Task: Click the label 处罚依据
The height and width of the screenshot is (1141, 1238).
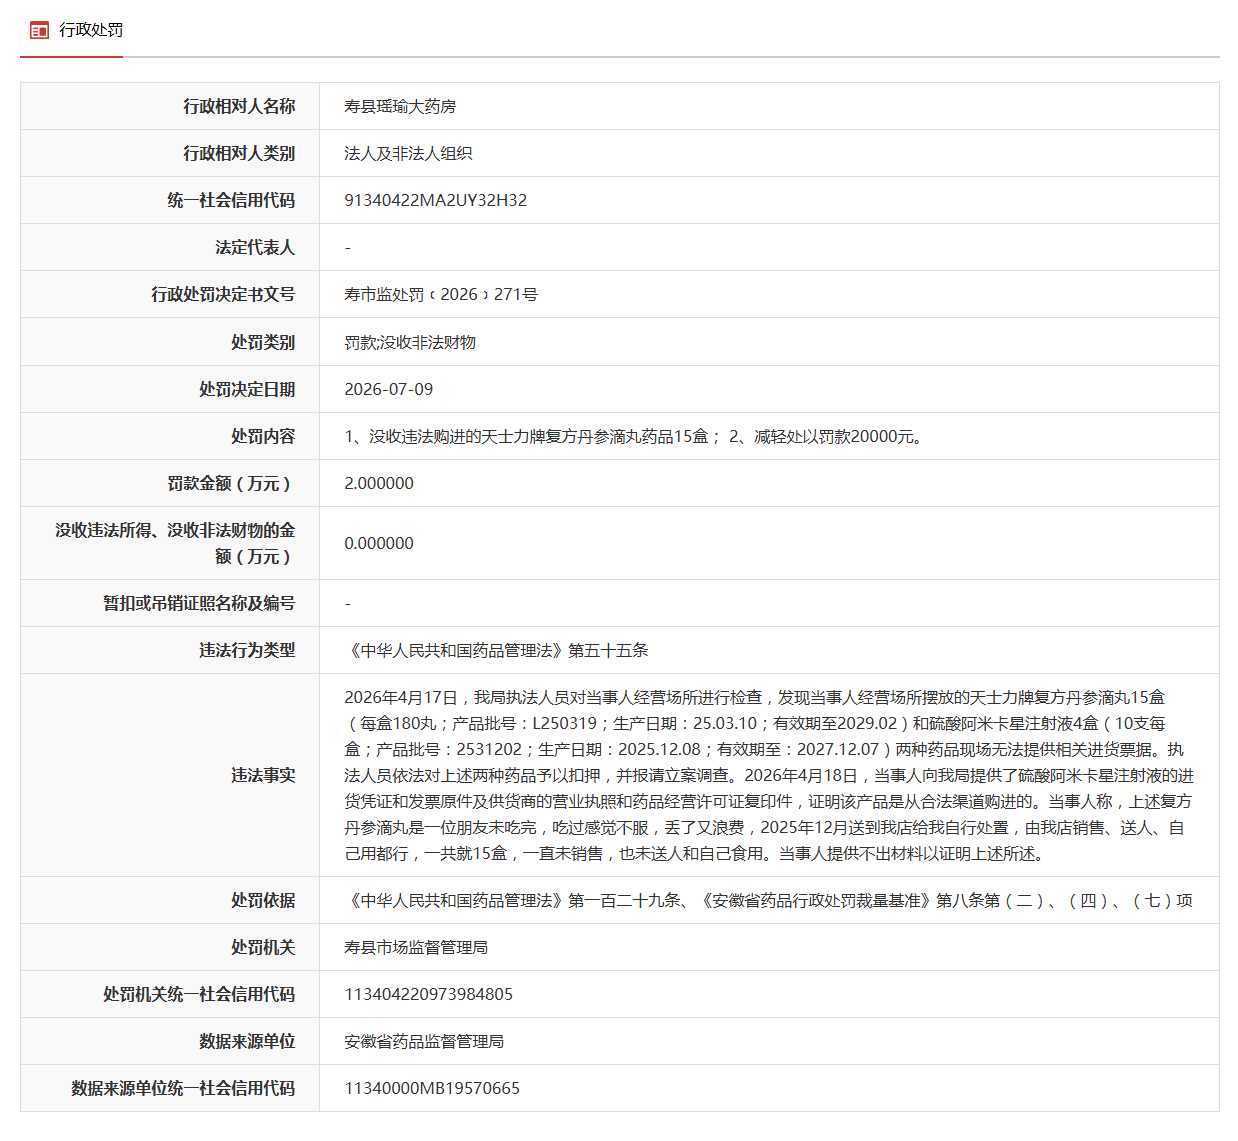Action: pyautogui.click(x=263, y=900)
